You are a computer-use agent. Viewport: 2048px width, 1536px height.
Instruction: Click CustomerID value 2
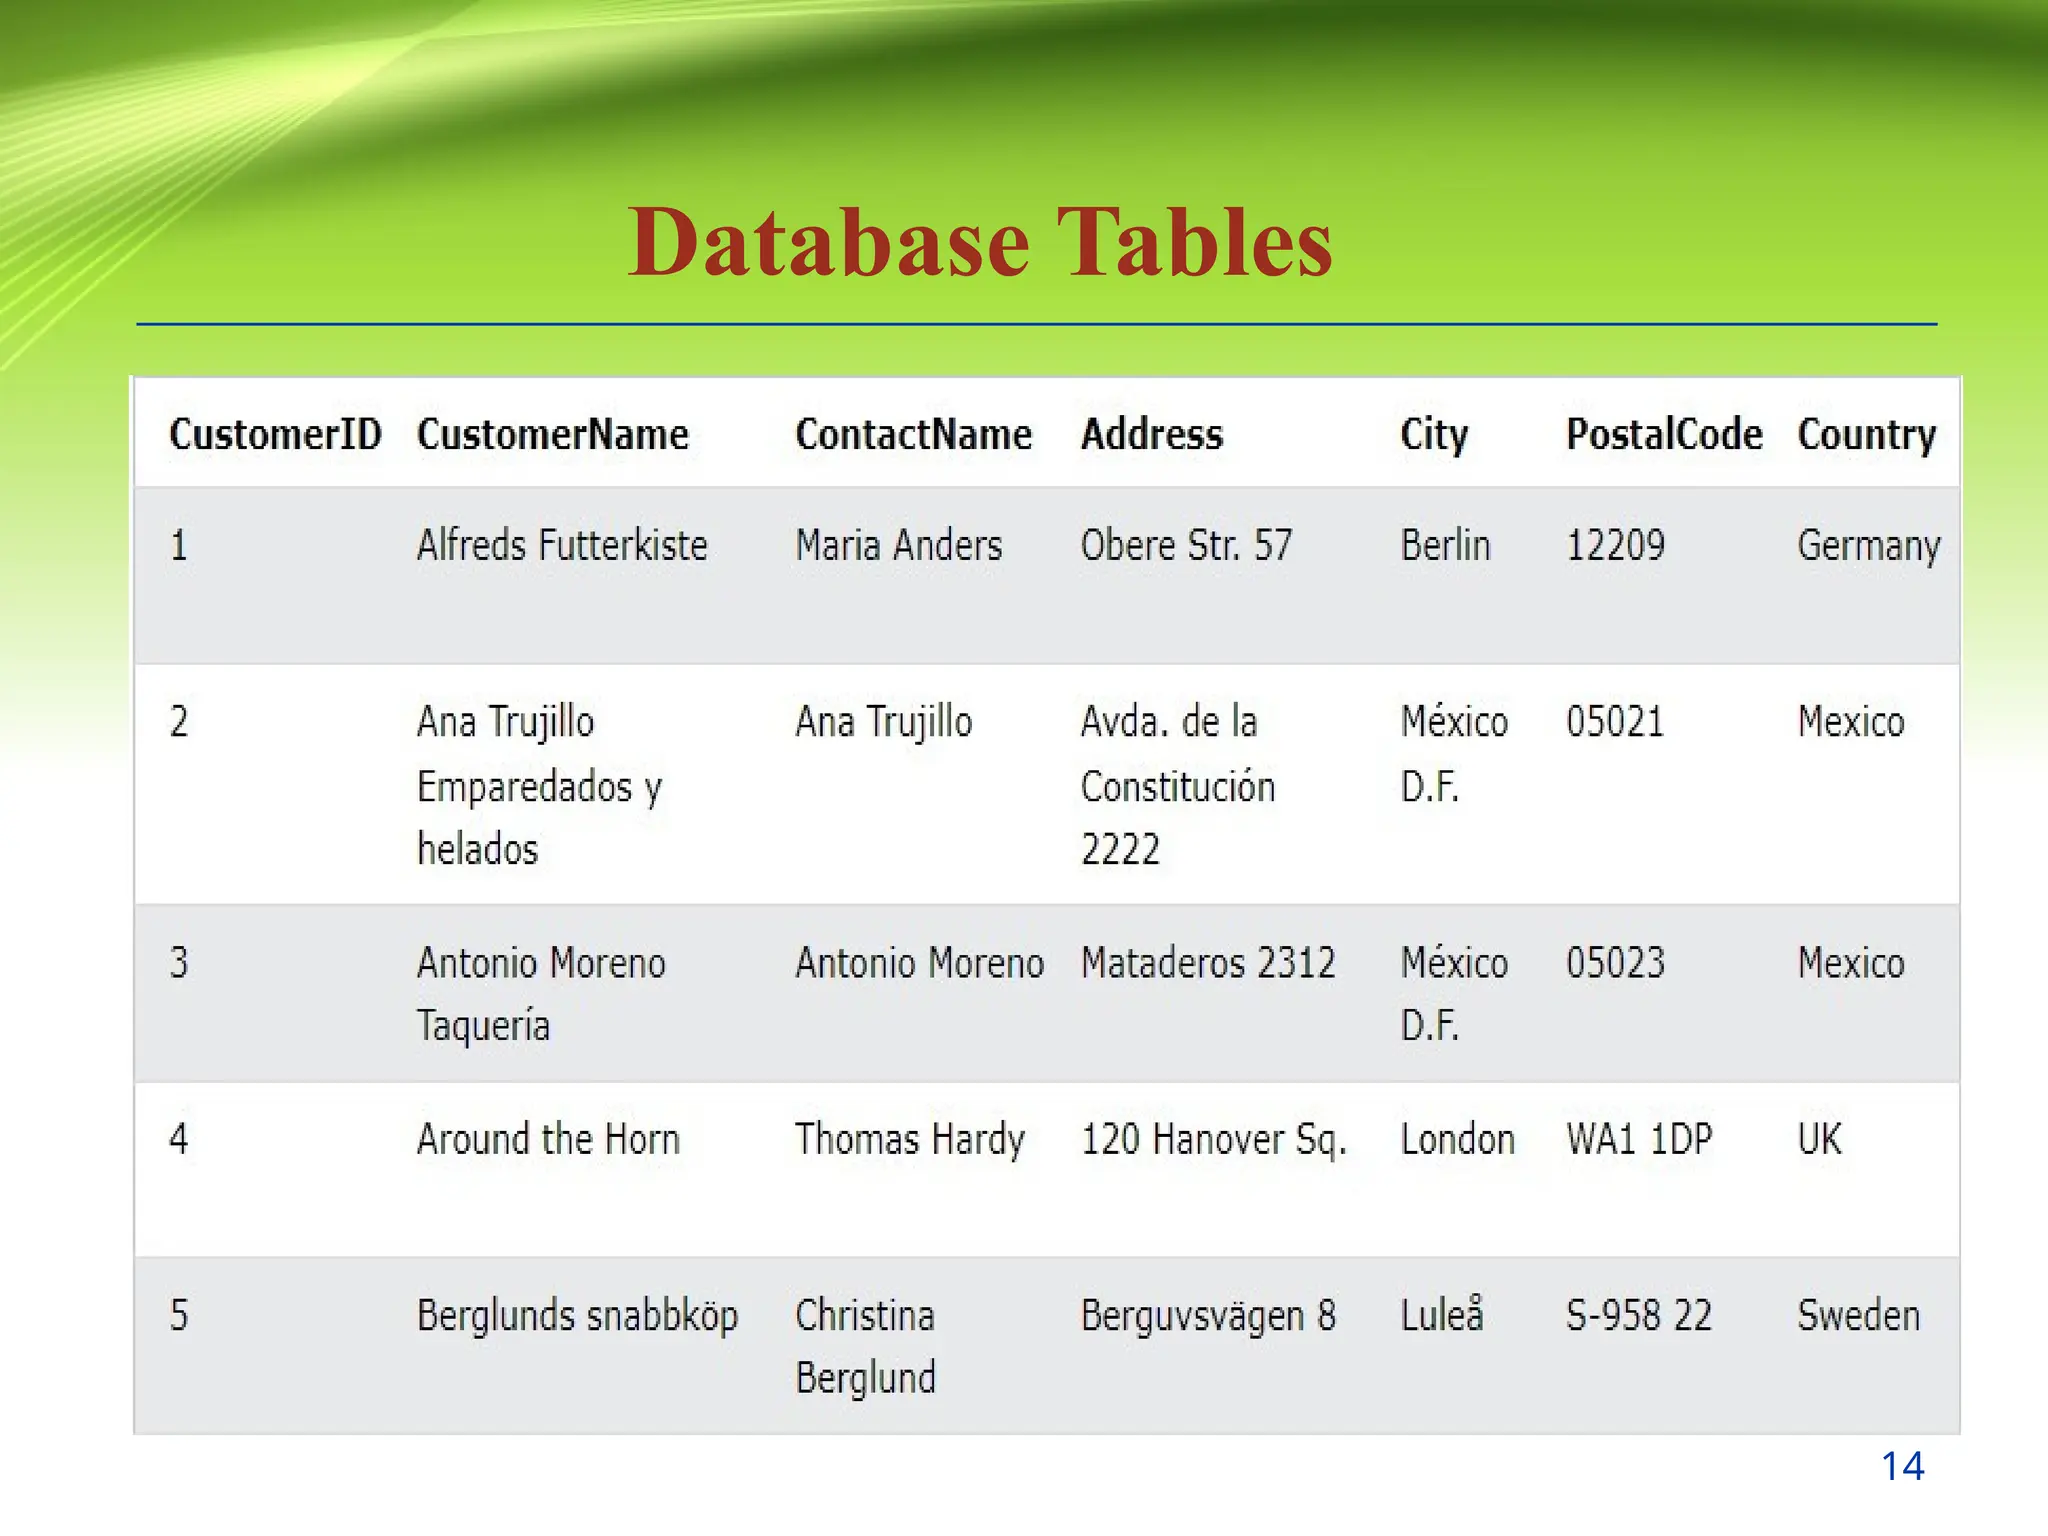(x=178, y=721)
